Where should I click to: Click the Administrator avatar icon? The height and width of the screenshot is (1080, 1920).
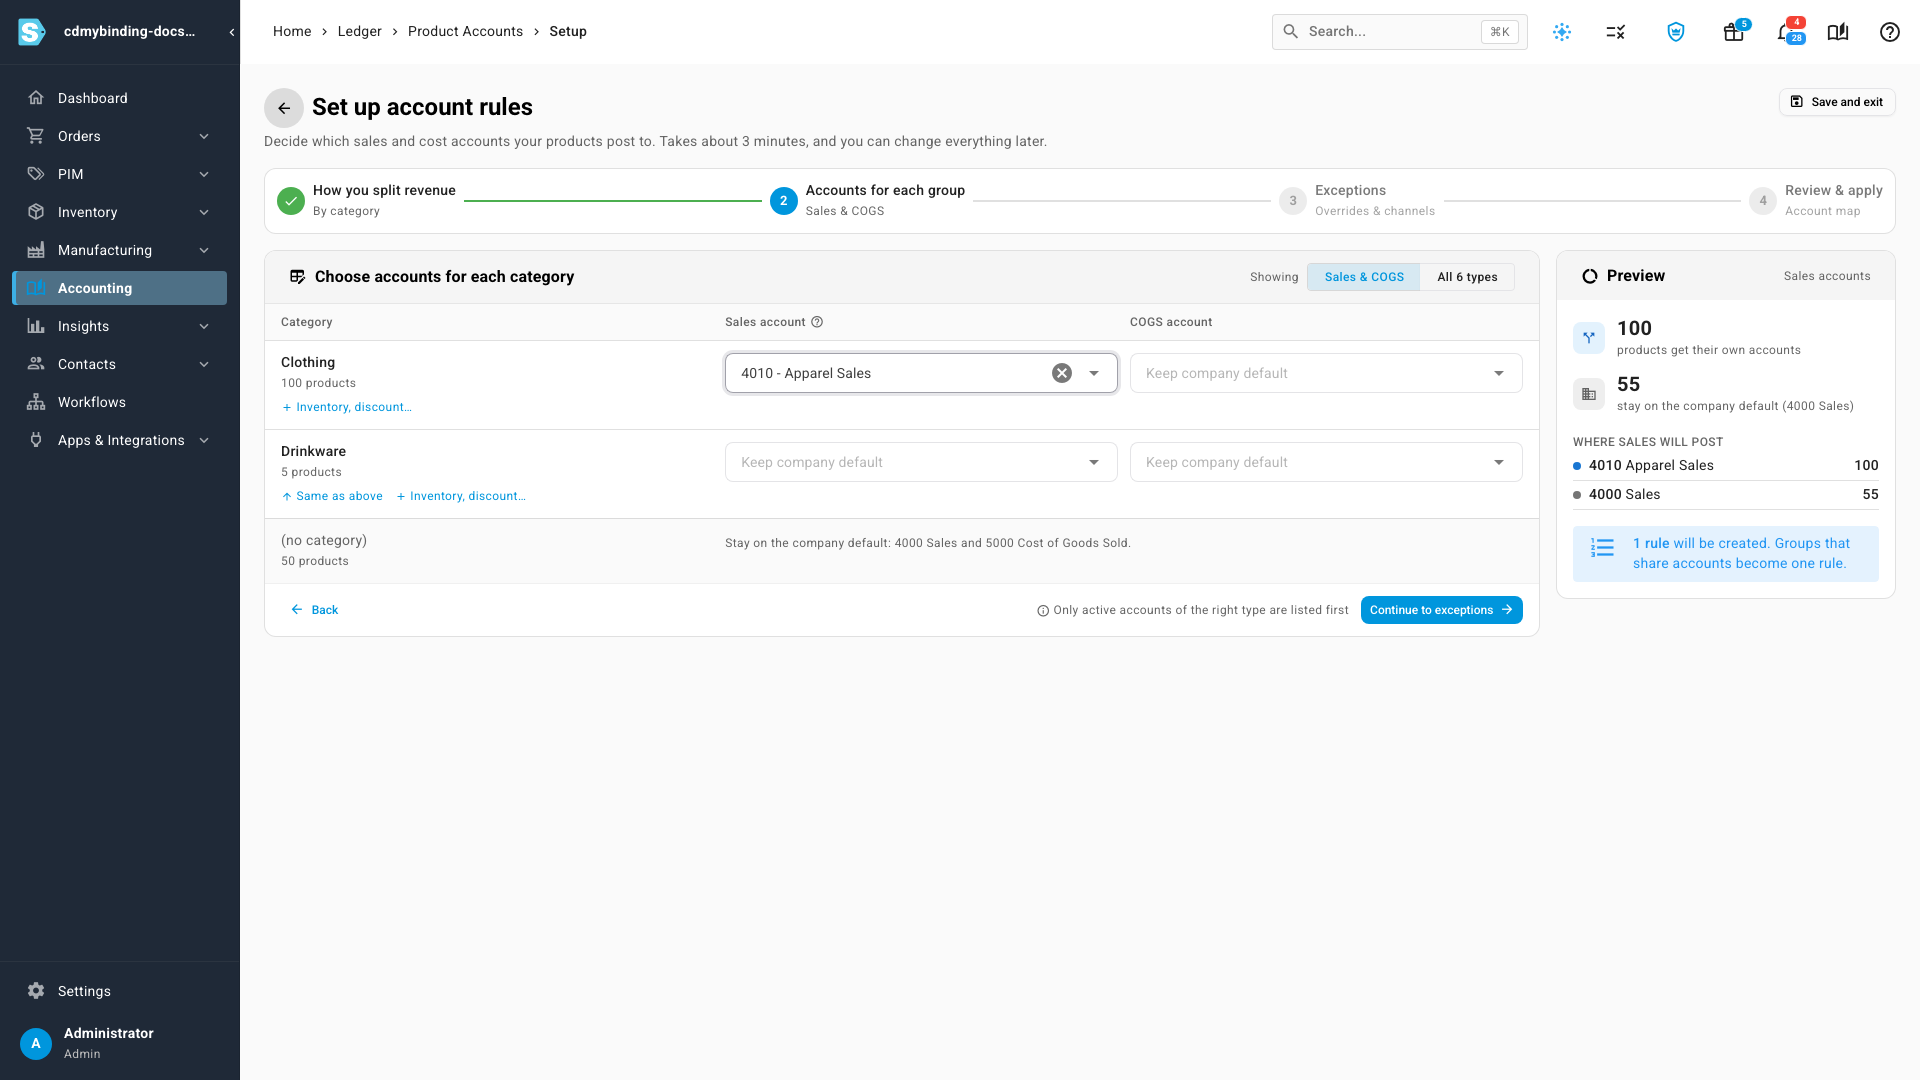pyautogui.click(x=36, y=1043)
